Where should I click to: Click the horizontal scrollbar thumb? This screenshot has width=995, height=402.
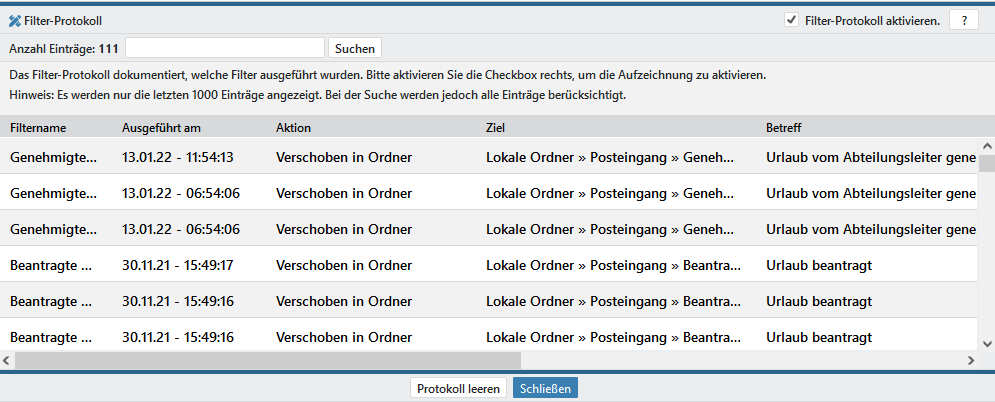(x=268, y=360)
